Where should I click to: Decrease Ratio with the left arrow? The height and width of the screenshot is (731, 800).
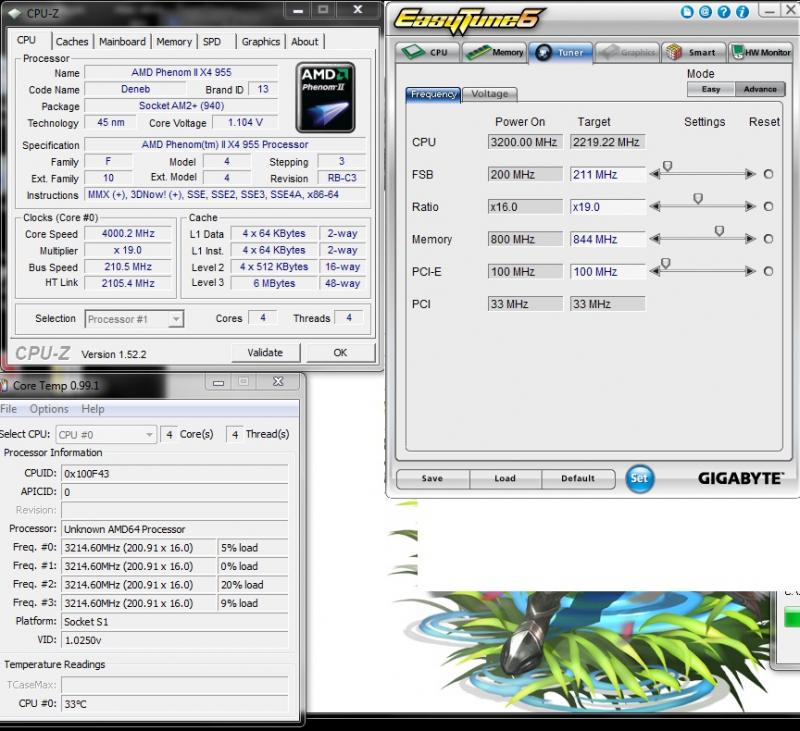(x=655, y=207)
